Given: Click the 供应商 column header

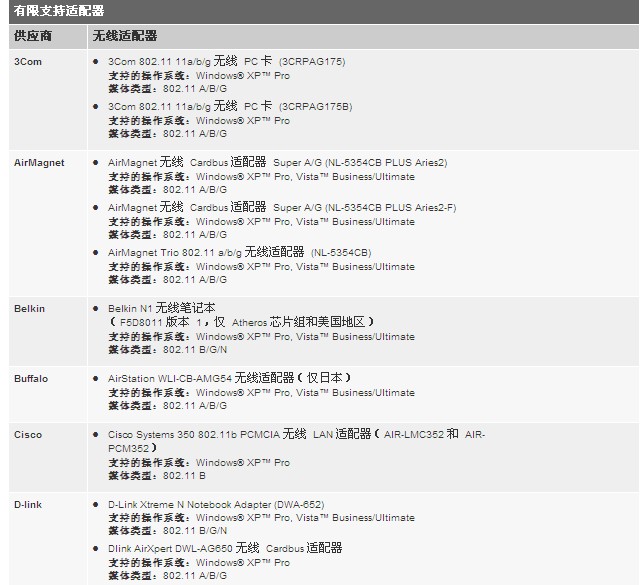Looking at the screenshot, I should pyautogui.click(x=33, y=36).
